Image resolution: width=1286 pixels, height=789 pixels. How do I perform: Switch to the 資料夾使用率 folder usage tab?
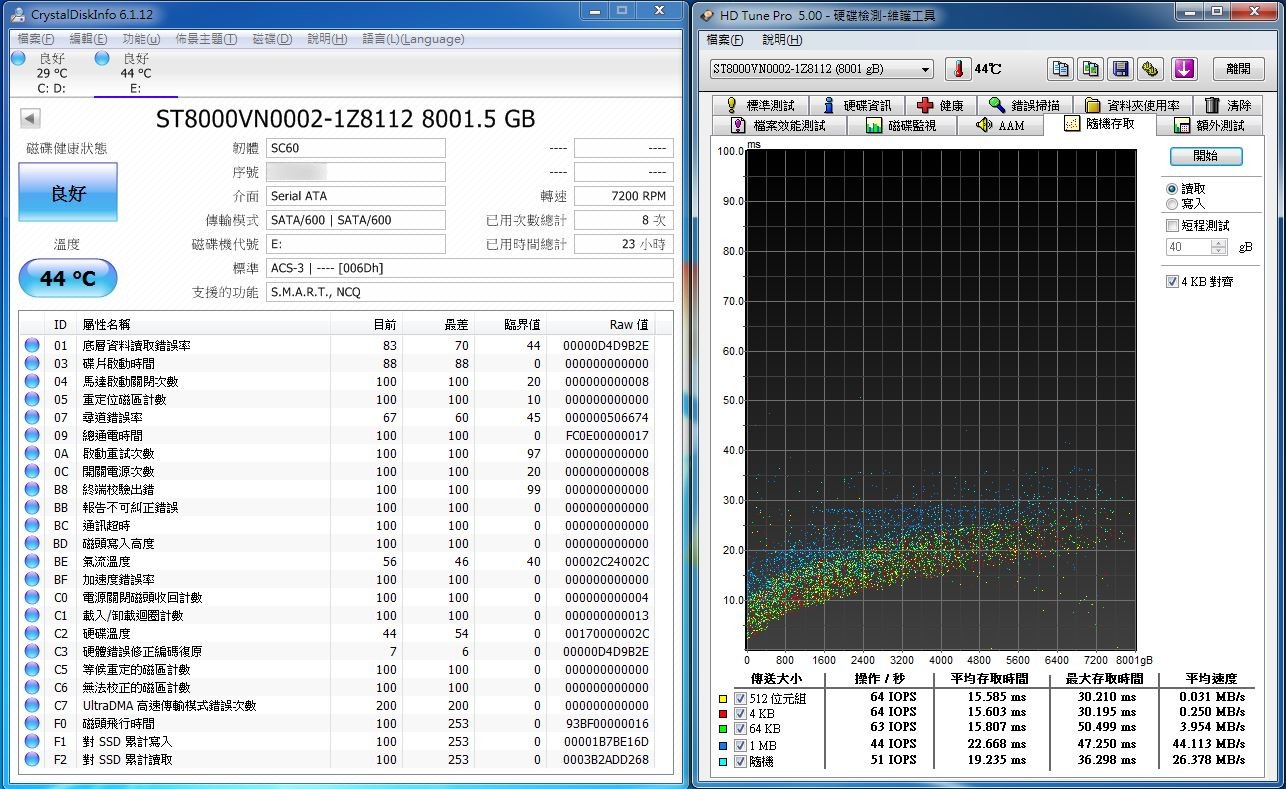[1132, 105]
